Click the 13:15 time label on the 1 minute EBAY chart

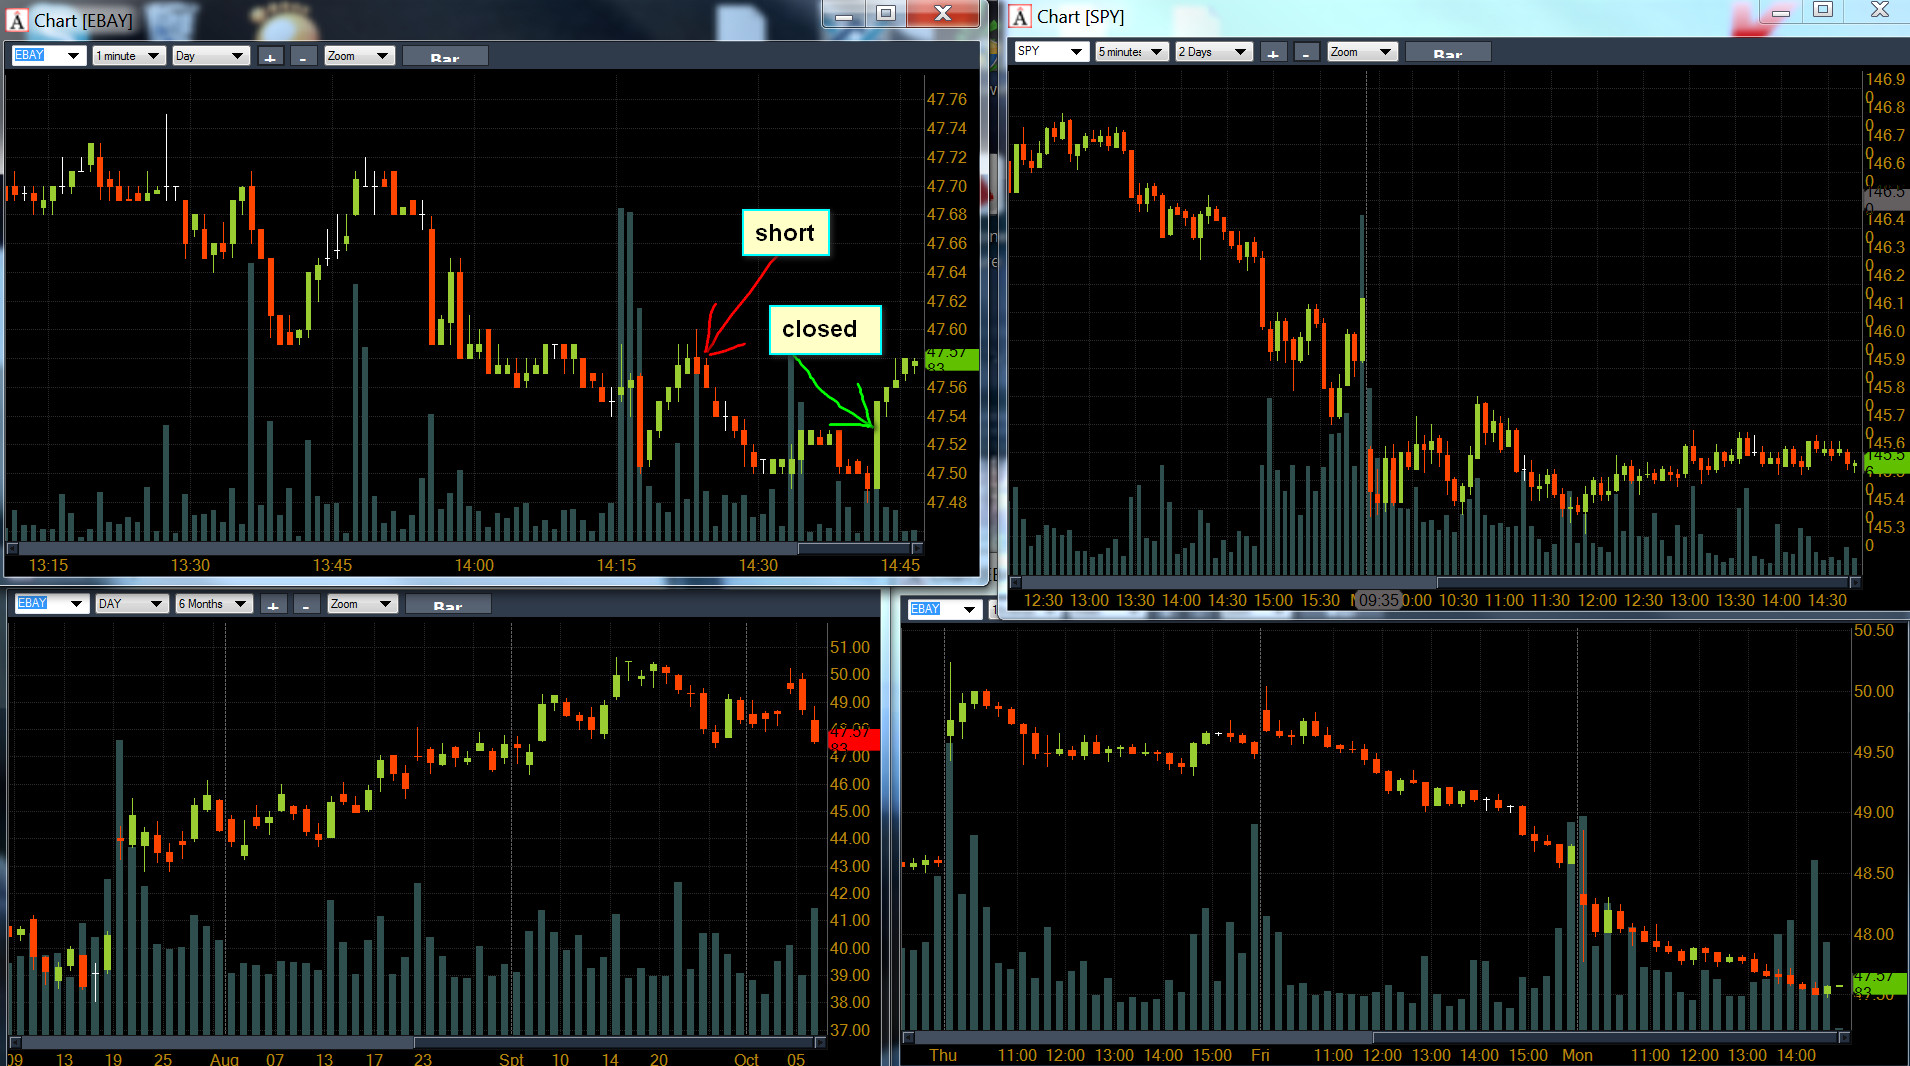point(48,565)
